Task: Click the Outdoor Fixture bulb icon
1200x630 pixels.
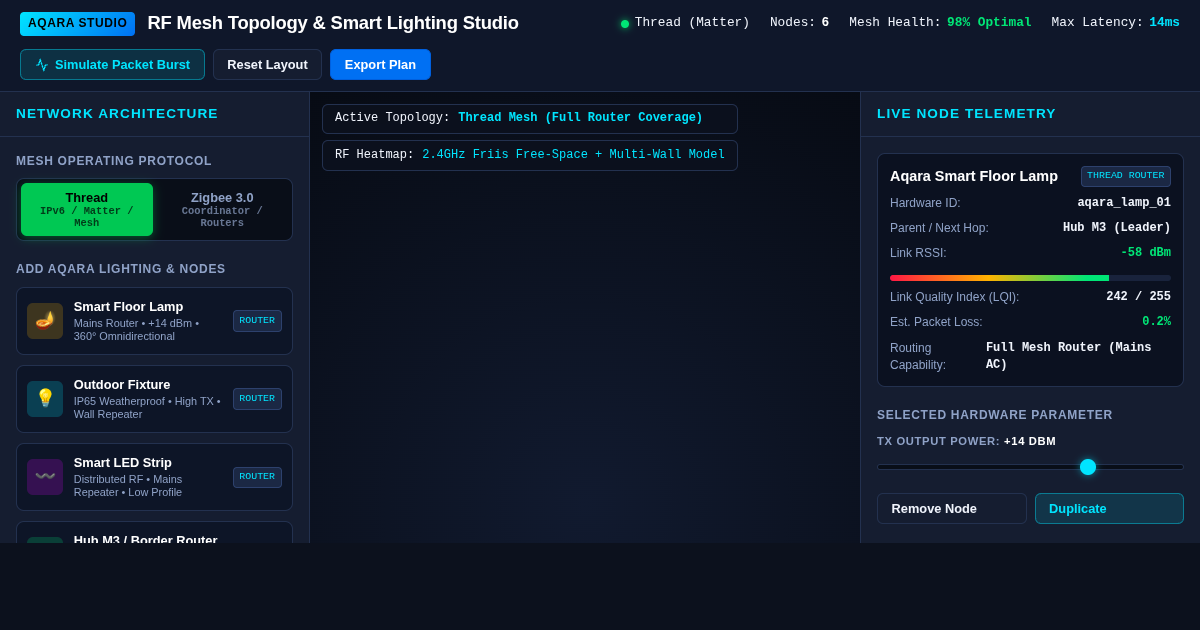Action: [x=45, y=398]
